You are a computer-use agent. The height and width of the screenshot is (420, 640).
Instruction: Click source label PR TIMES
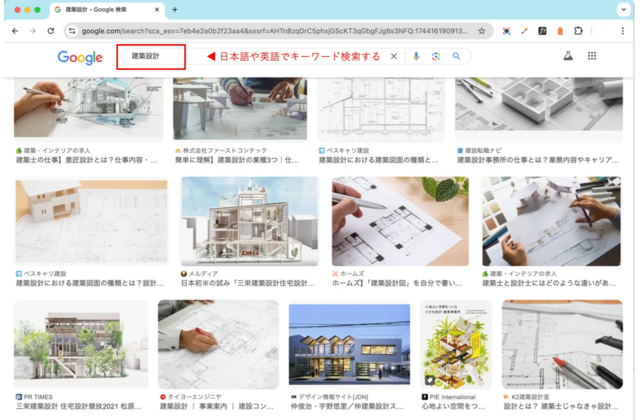click(38, 397)
